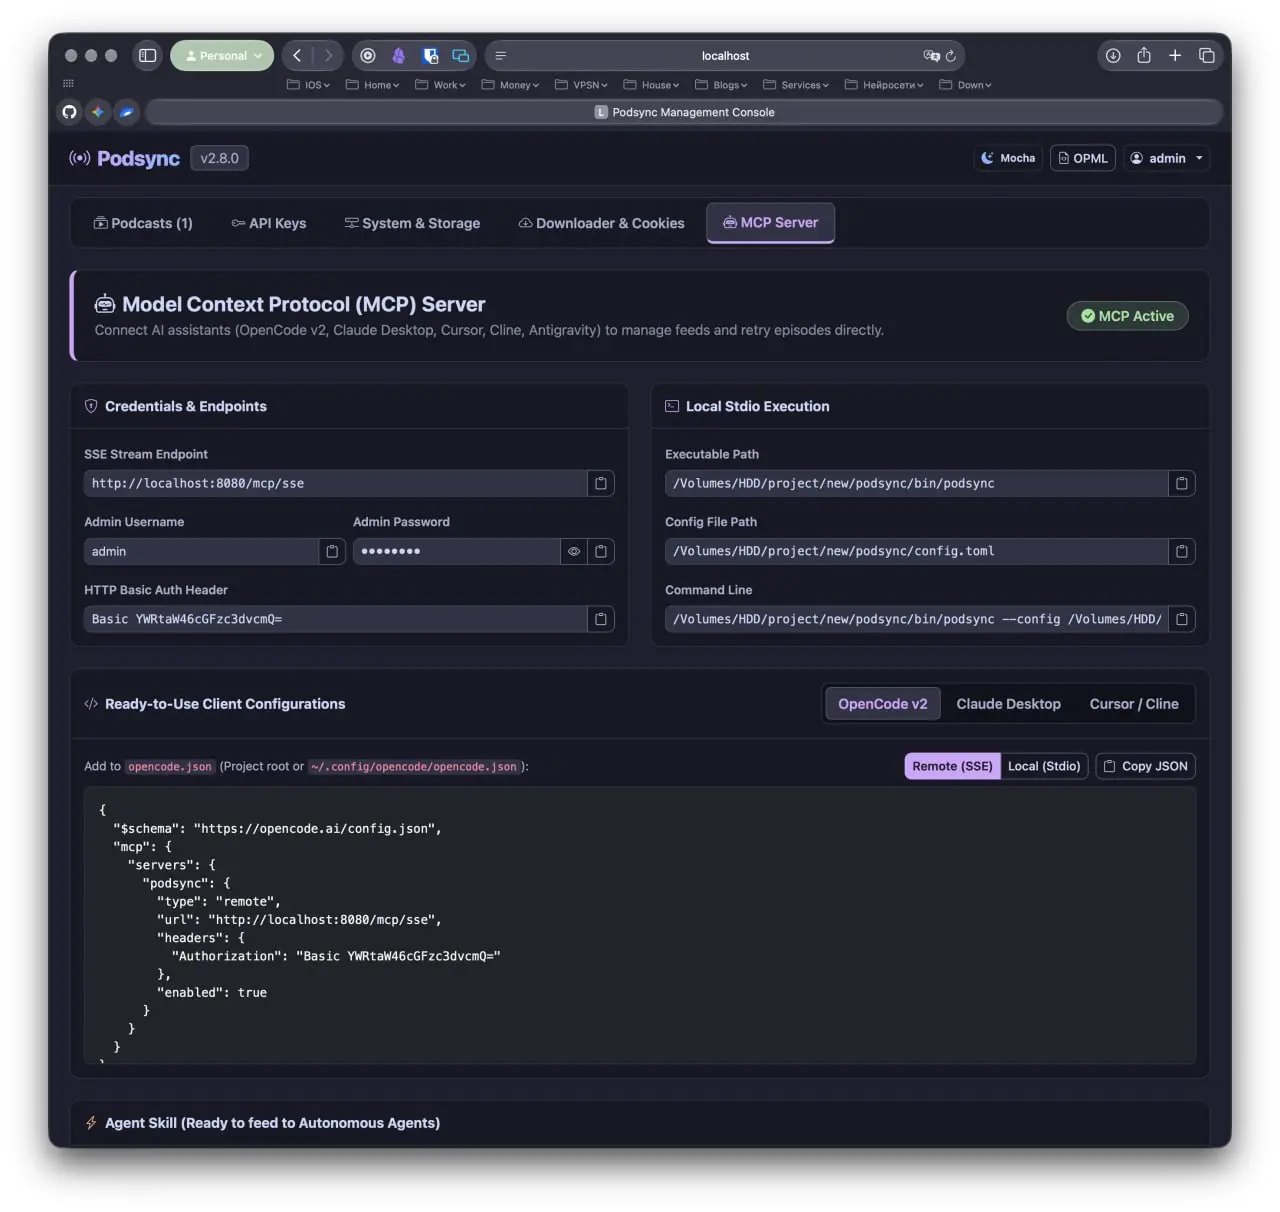Go back to the previous page
This screenshot has height=1212, width=1280.
[297, 56]
